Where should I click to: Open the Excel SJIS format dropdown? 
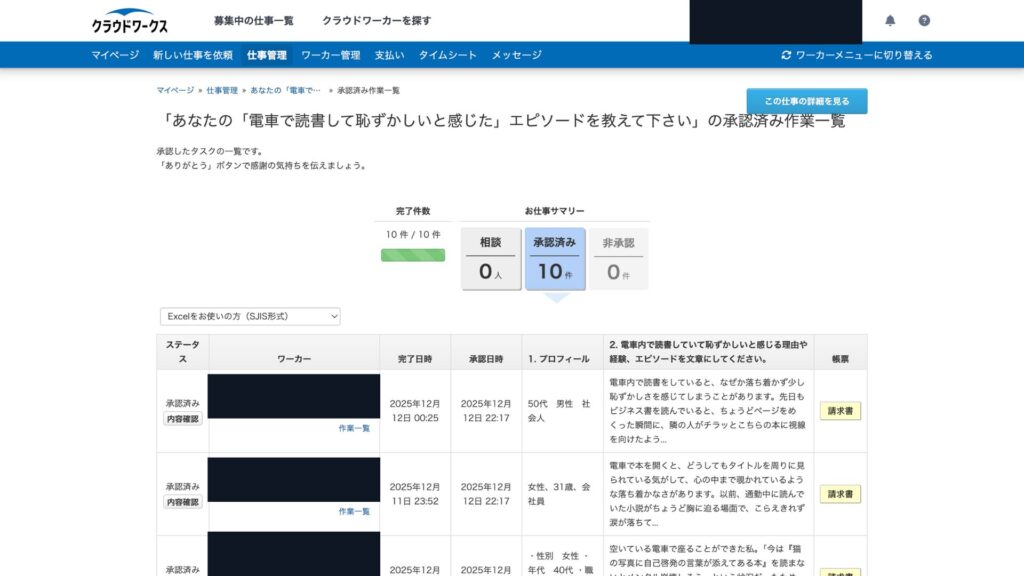click(250, 316)
